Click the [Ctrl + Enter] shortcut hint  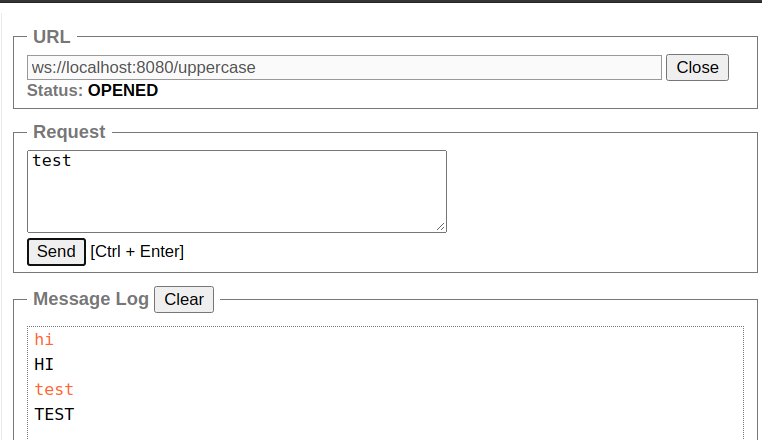(x=137, y=252)
